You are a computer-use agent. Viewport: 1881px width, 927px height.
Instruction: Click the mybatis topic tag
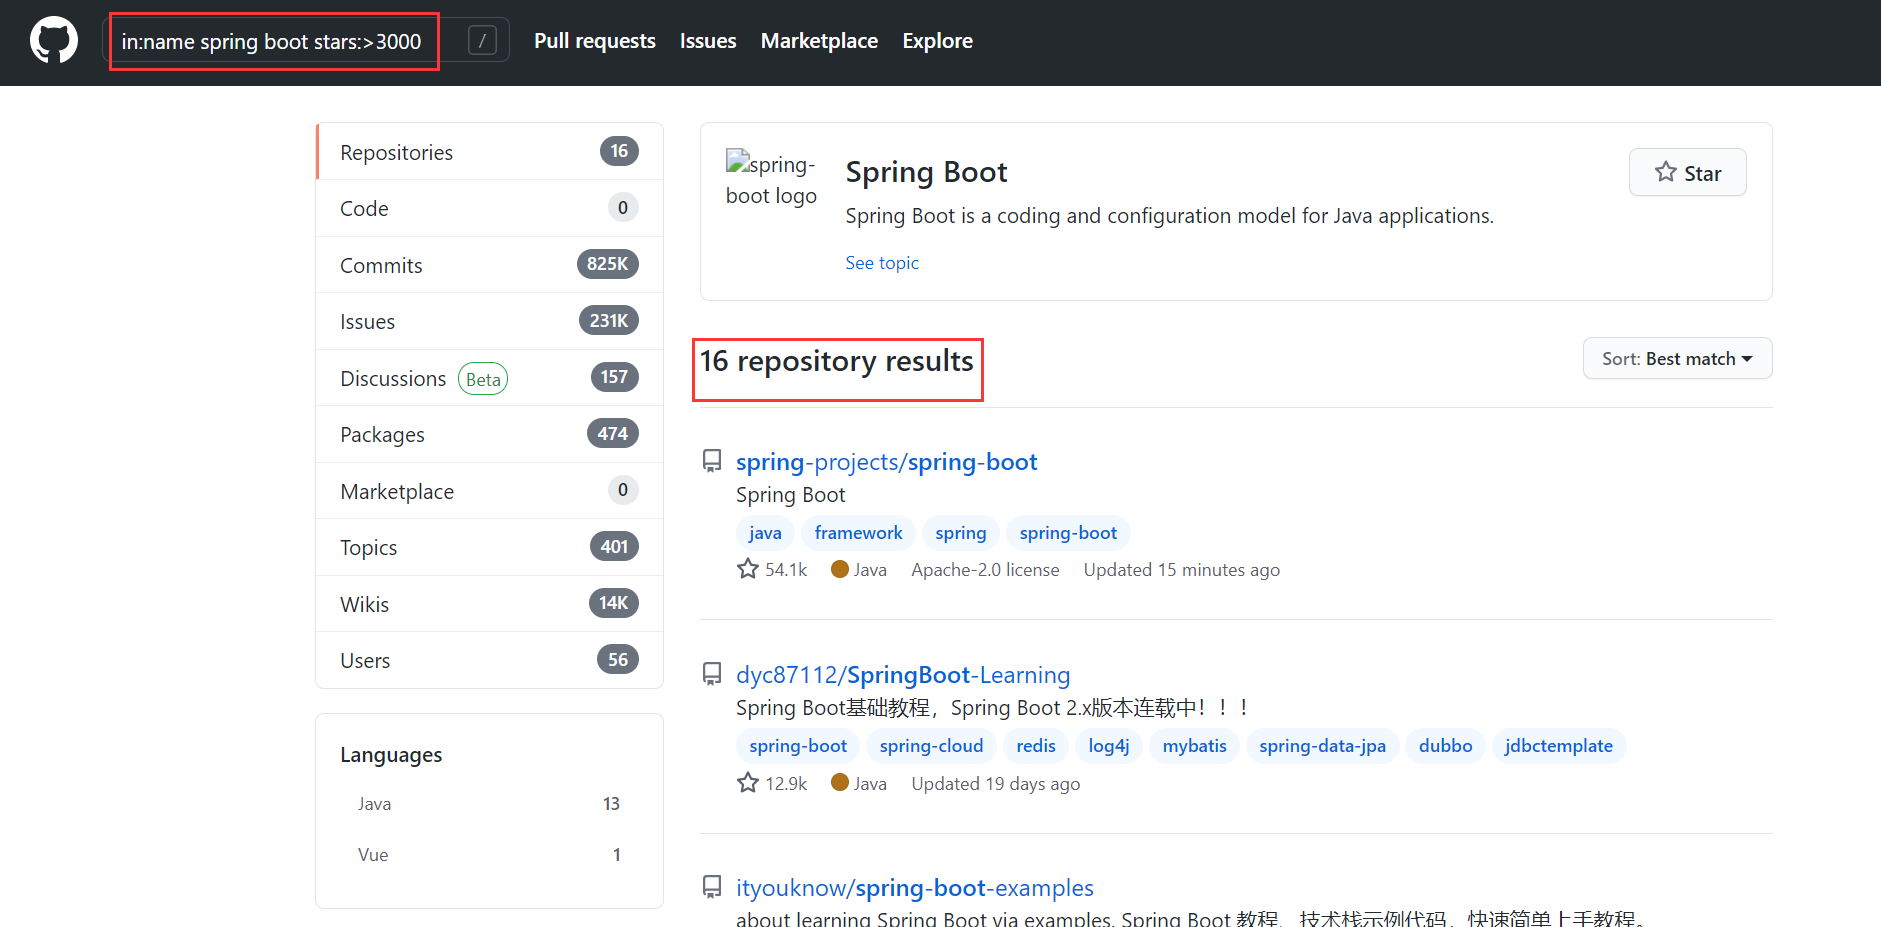(1194, 746)
